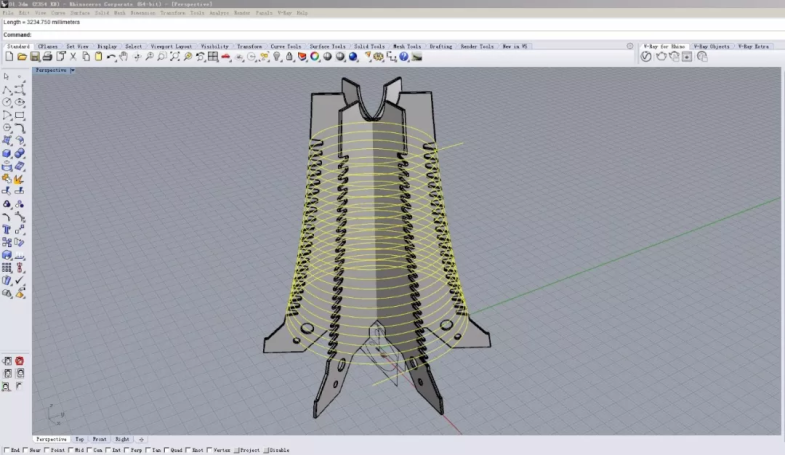Click the Cut scissors icon
This screenshot has height=455, width=785.
74,57
